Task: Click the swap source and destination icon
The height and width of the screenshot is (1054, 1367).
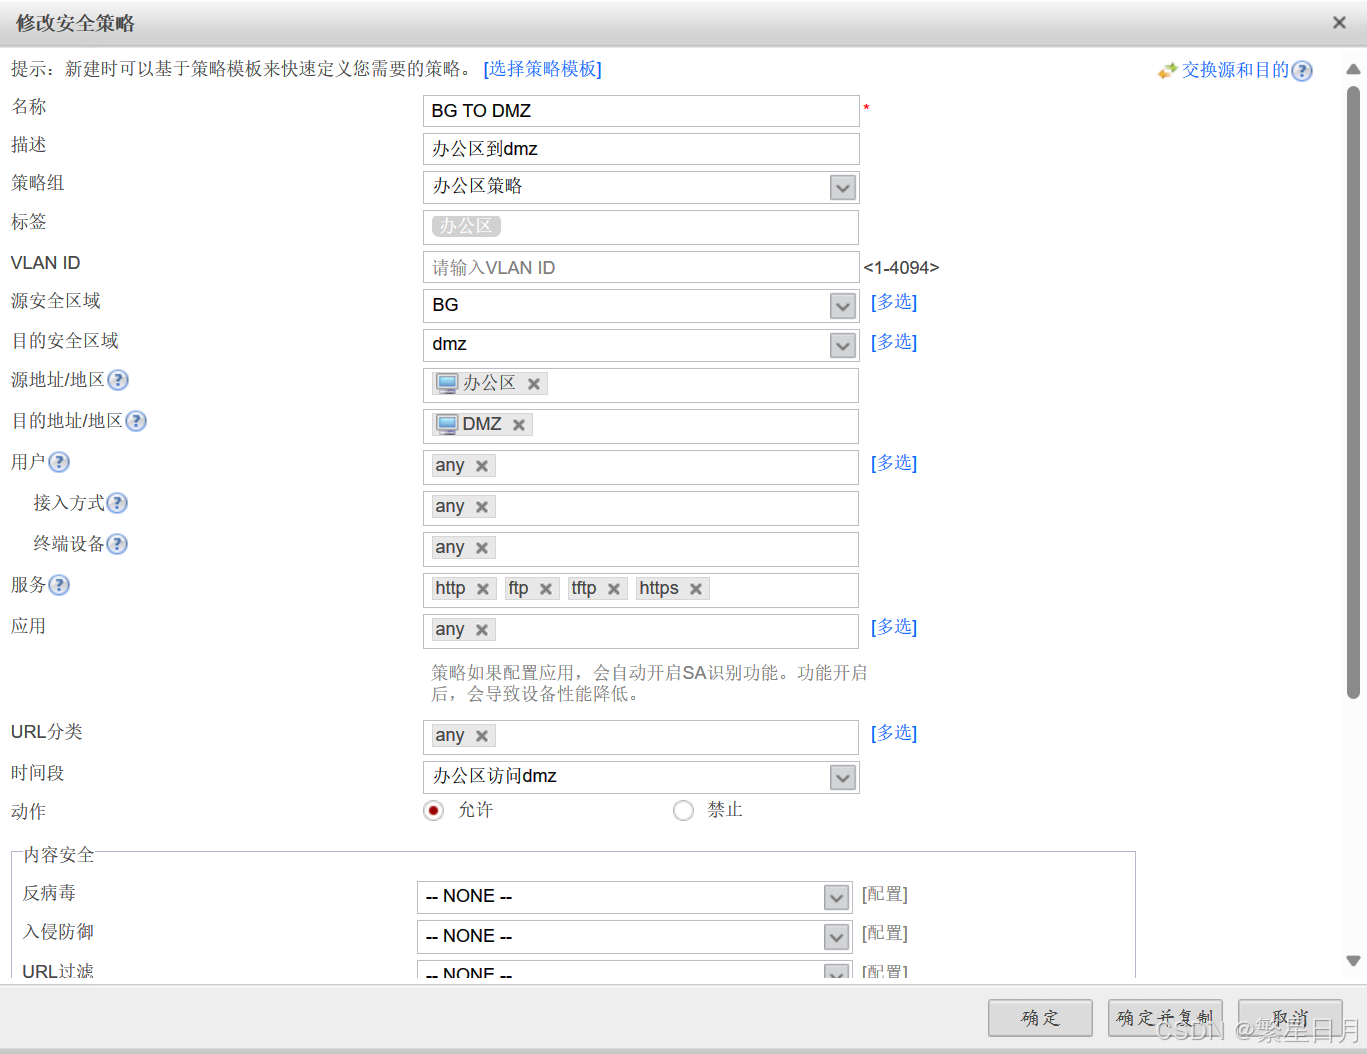Action: (1167, 71)
